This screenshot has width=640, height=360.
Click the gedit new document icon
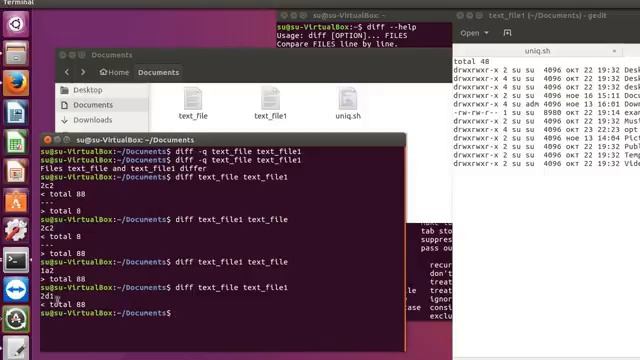(x=507, y=33)
